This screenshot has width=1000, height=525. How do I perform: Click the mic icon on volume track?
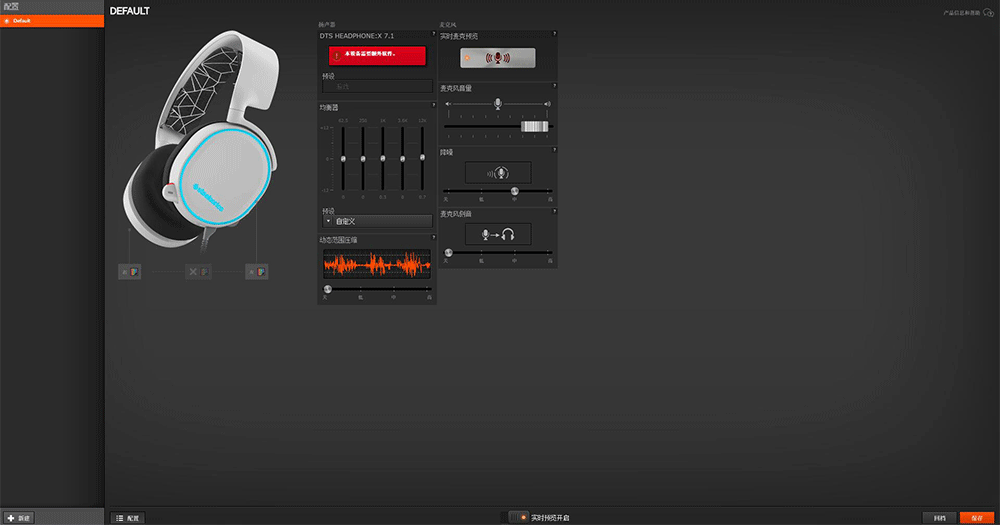pyautogui.click(x=497, y=103)
